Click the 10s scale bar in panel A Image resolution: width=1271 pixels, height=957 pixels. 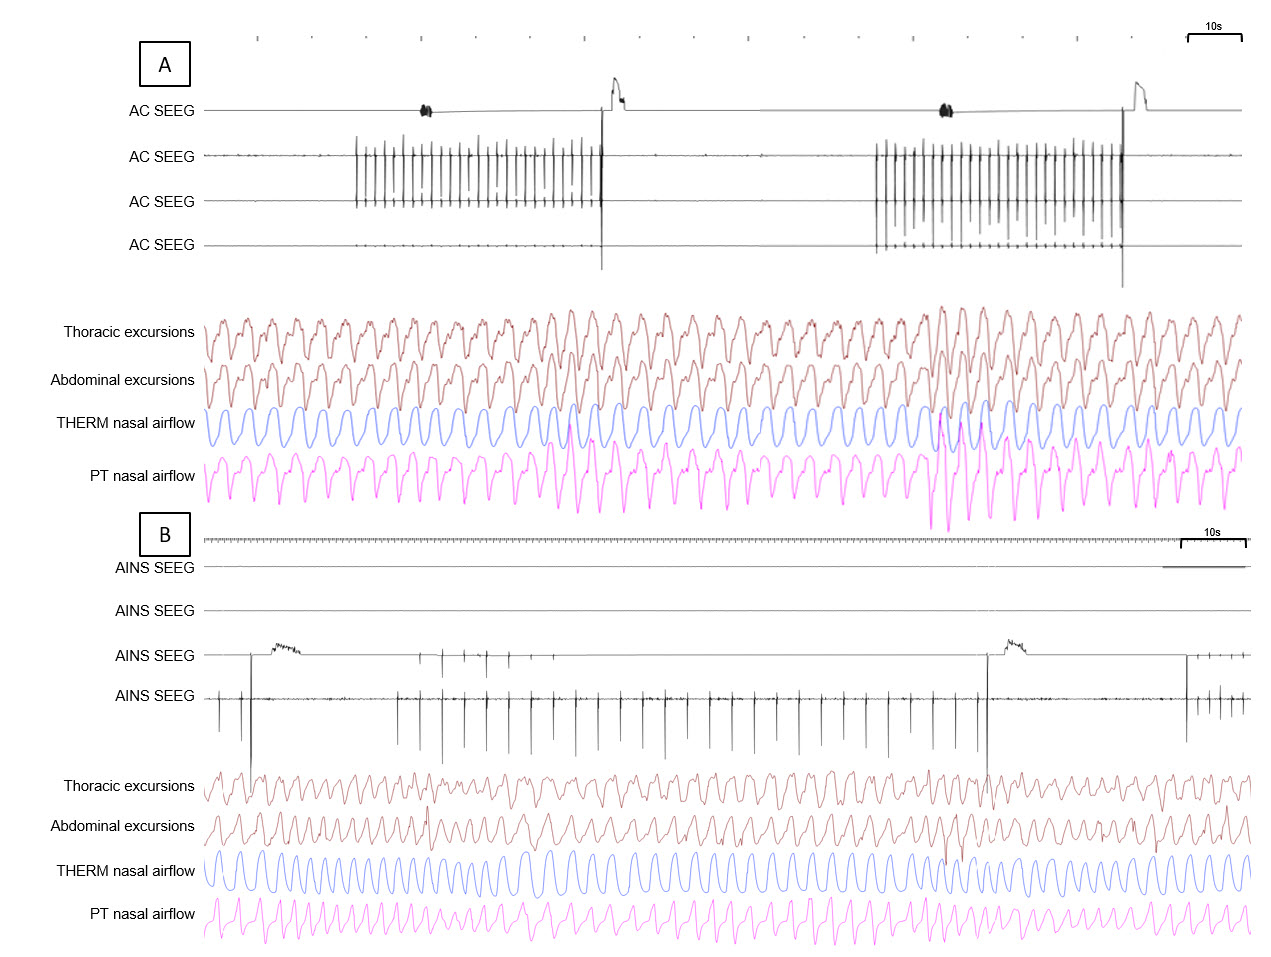coord(1214,35)
